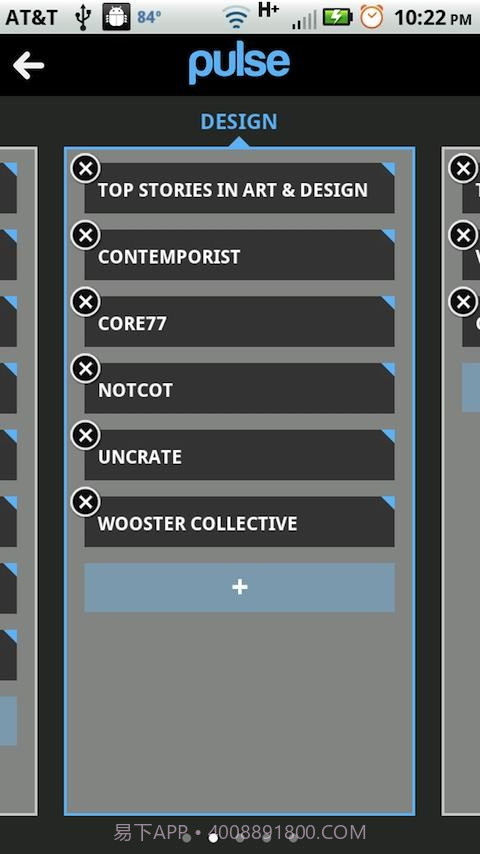This screenshot has height=854, width=480.
Task: Delete the Core77 source
Action: coord(86,302)
